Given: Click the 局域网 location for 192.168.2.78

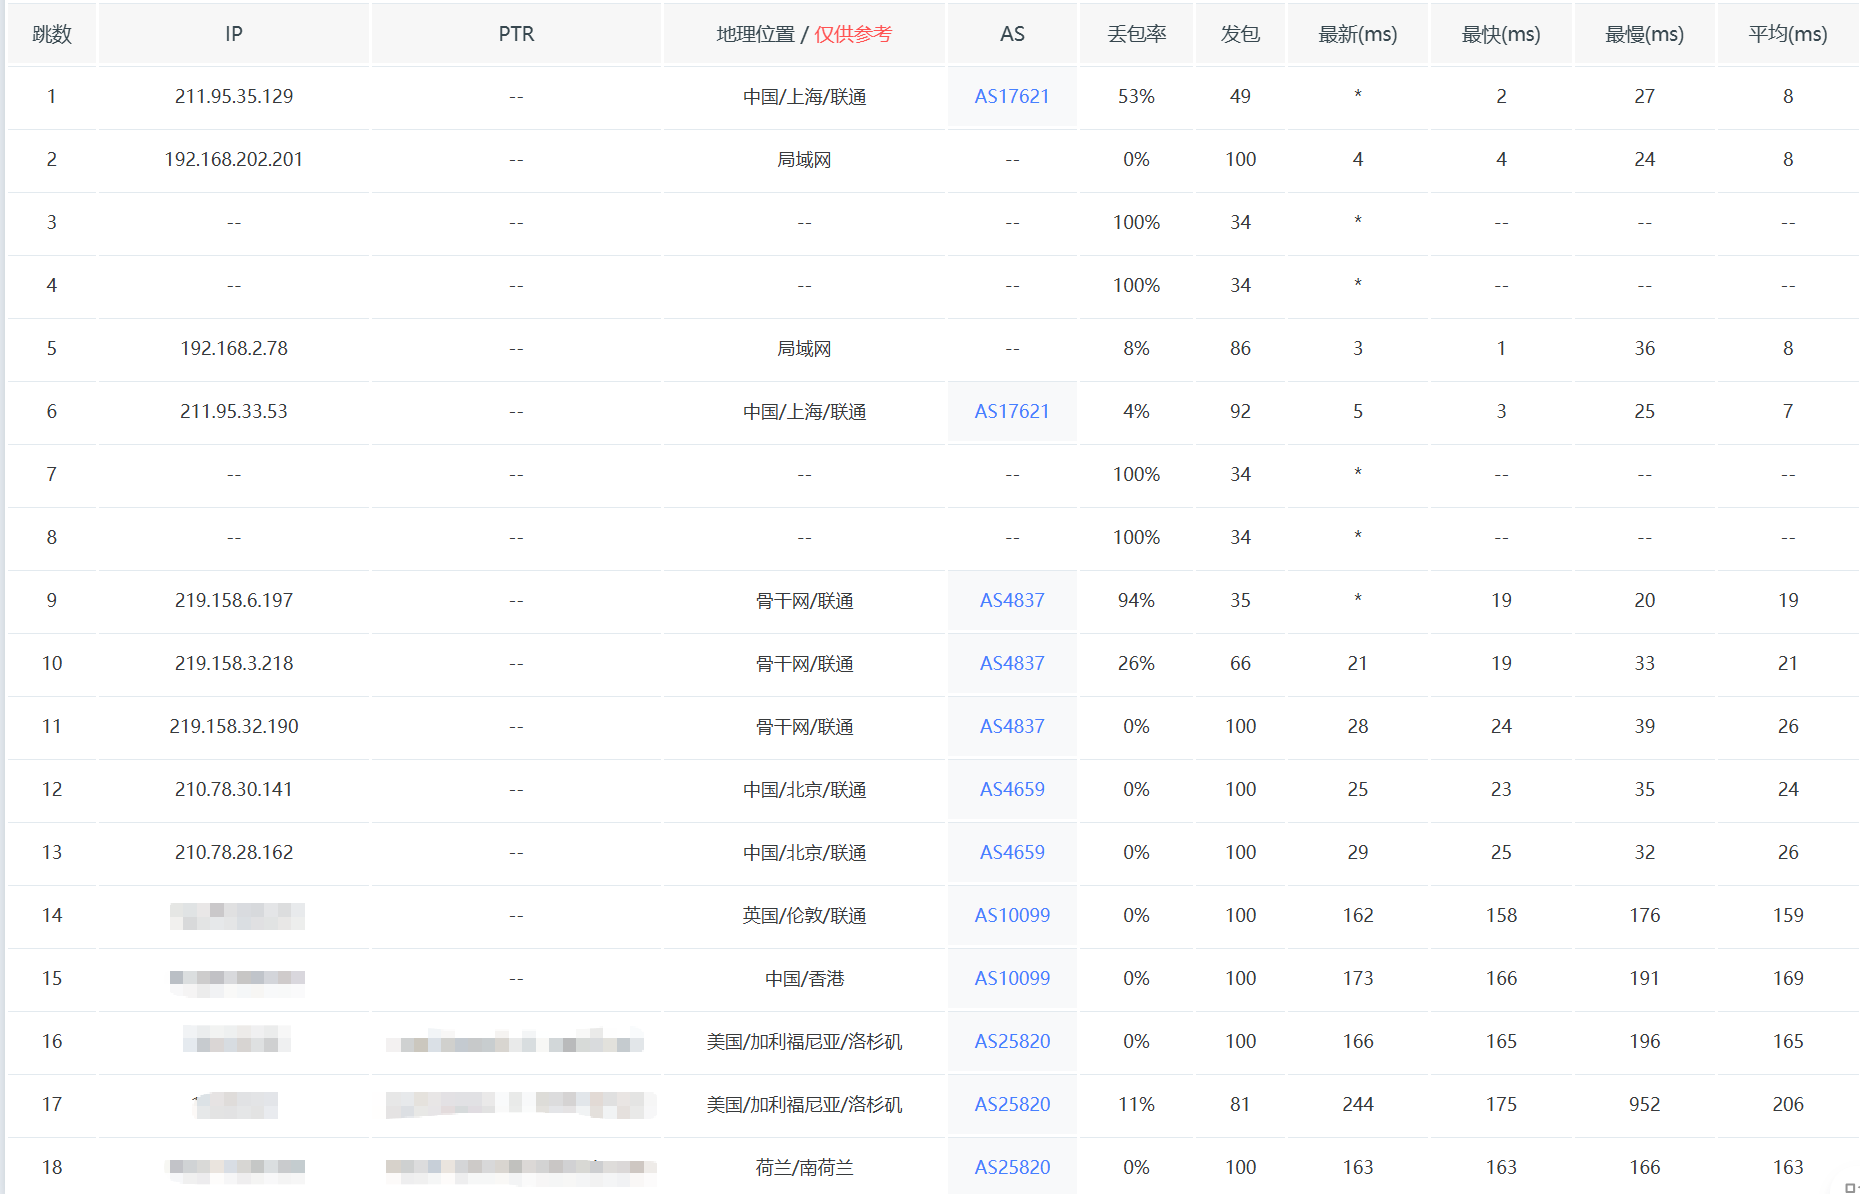Looking at the screenshot, I should (804, 348).
